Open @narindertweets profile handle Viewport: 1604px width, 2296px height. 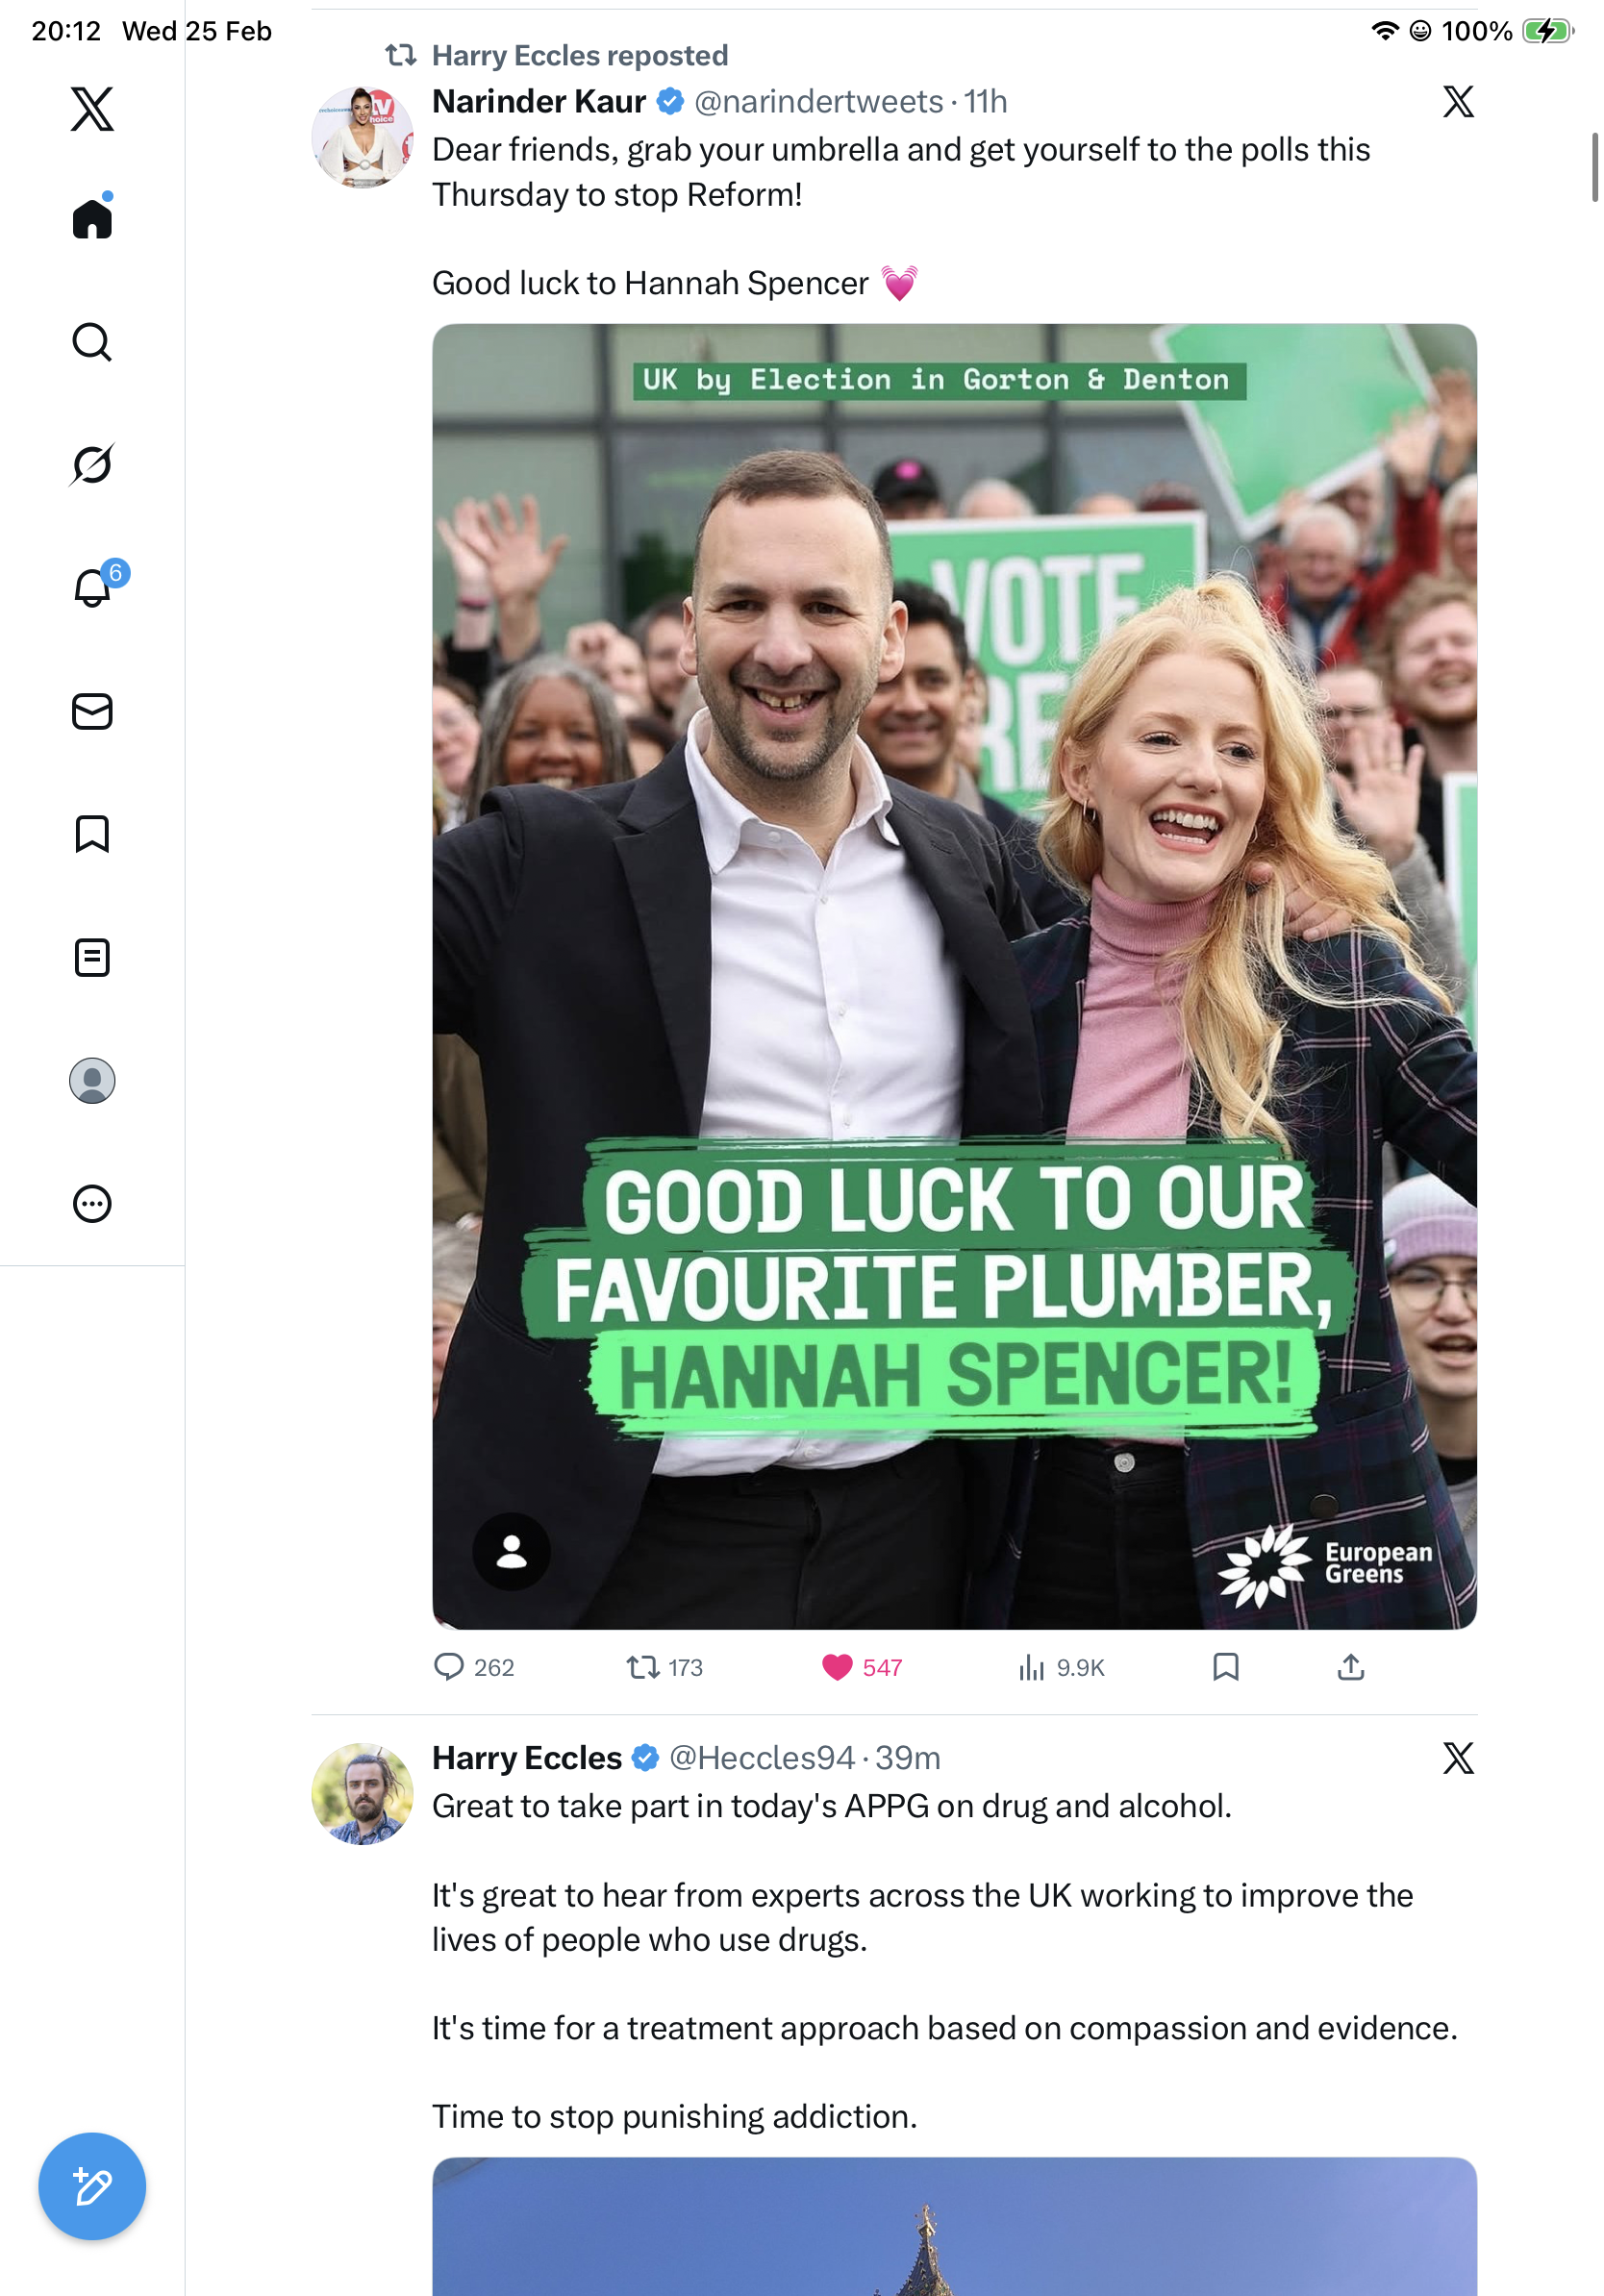(818, 101)
